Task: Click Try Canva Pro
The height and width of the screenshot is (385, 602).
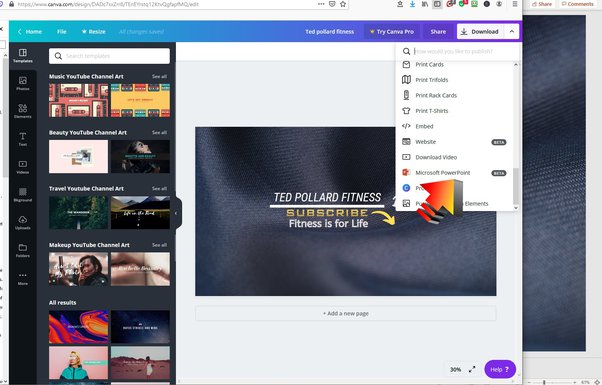Action: tap(392, 31)
